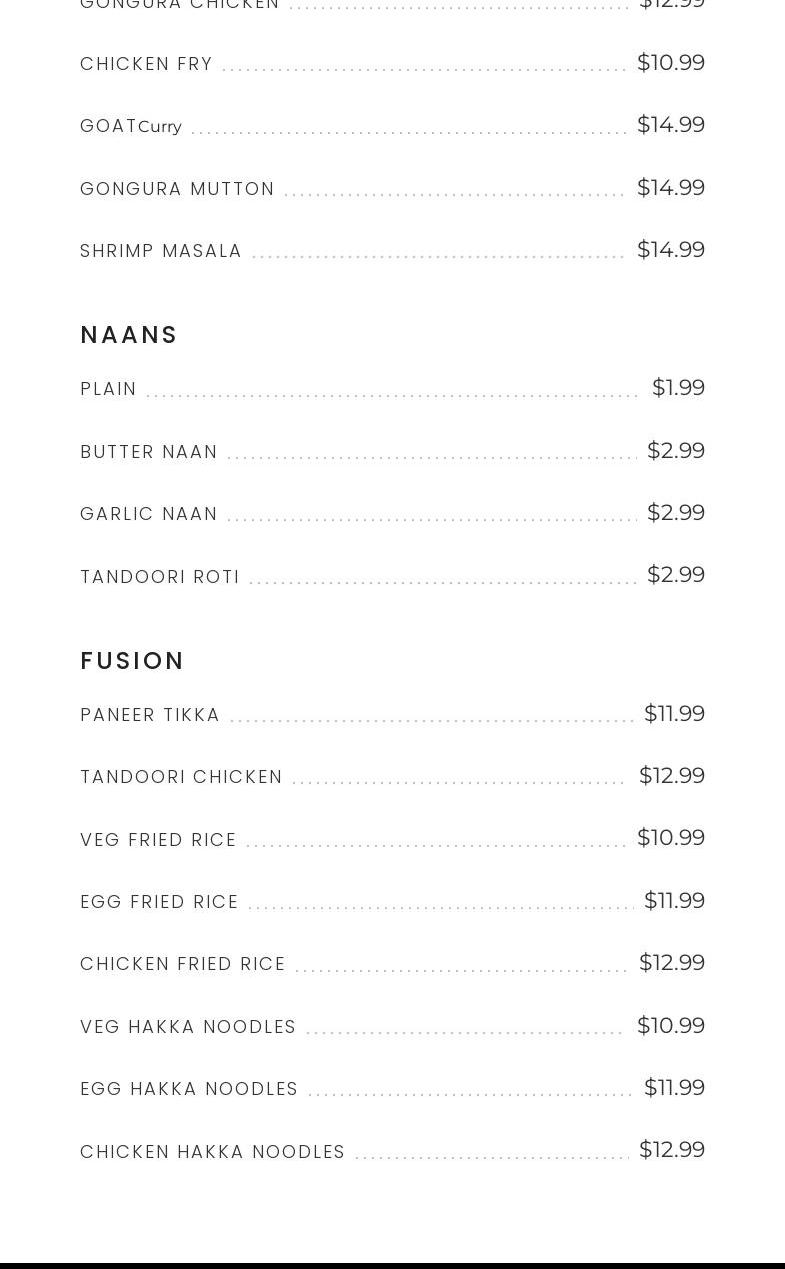This screenshot has height=1269, width=785.
Task: Select Paneer Tikka menu item
Action: pyautogui.click(x=150, y=715)
